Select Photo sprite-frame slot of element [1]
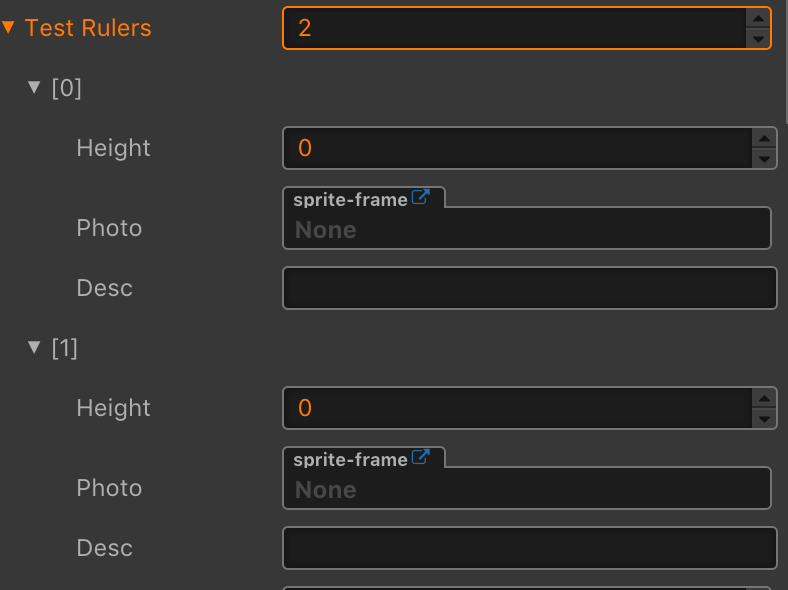Image resolution: width=788 pixels, height=590 pixels. coord(527,489)
